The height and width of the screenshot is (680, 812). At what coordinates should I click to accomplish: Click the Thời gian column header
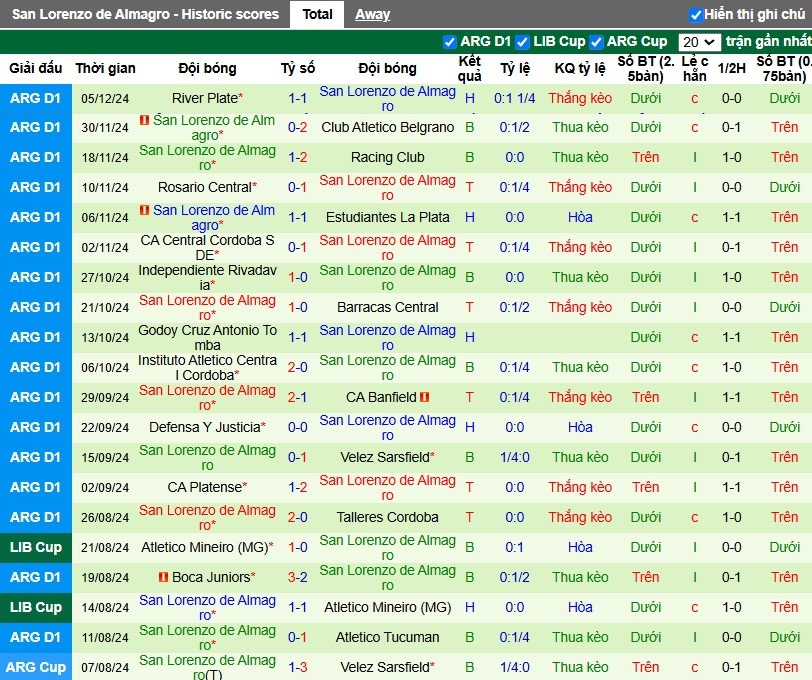pos(105,68)
